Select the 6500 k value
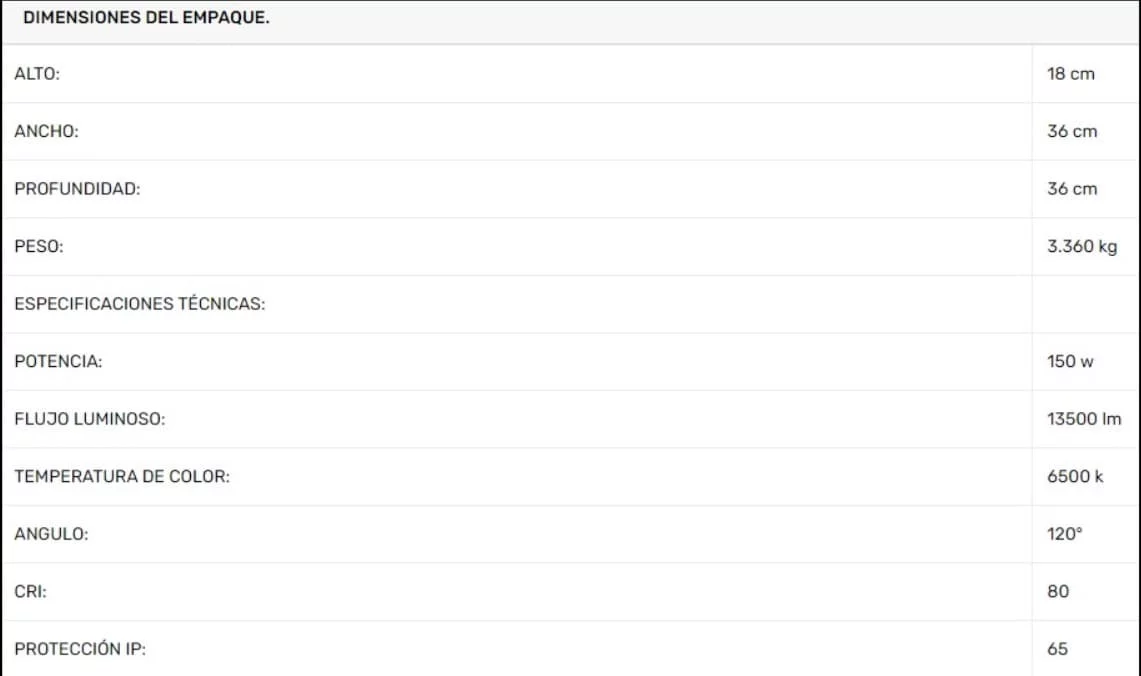This screenshot has width=1141, height=676. [x=1075, y=476]
